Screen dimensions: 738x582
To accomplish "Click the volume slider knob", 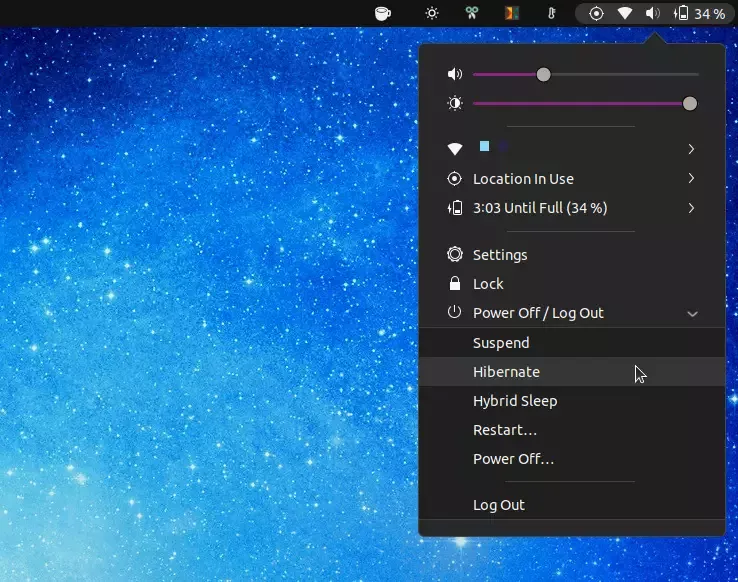I will pyautogui.click(x=543, y=74).
